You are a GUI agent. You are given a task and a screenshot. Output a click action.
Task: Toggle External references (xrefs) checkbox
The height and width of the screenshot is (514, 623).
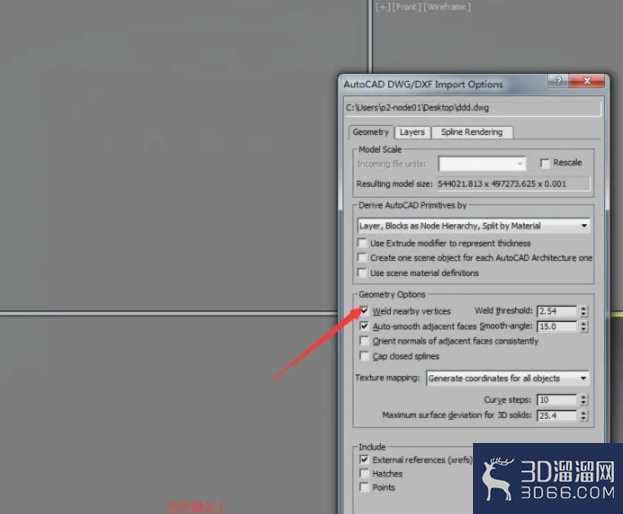364,460
